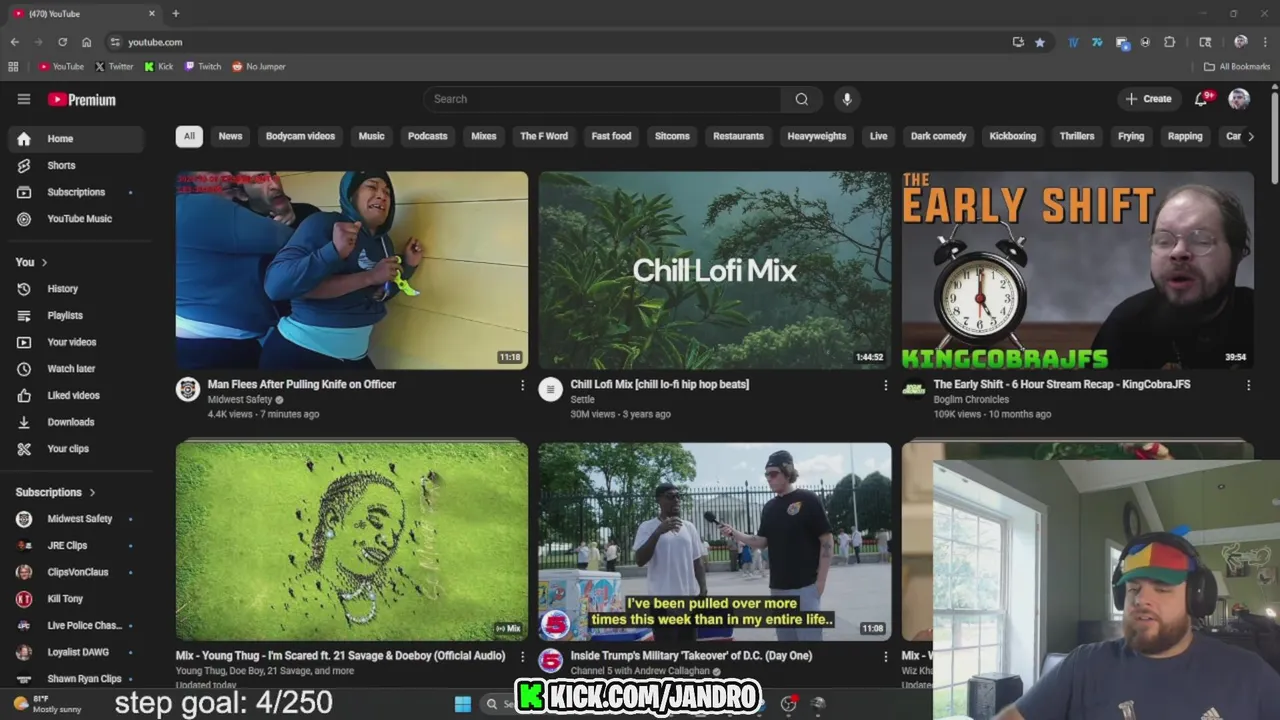Open the Shawn Ryan Clips subscription

coord(76,679)
